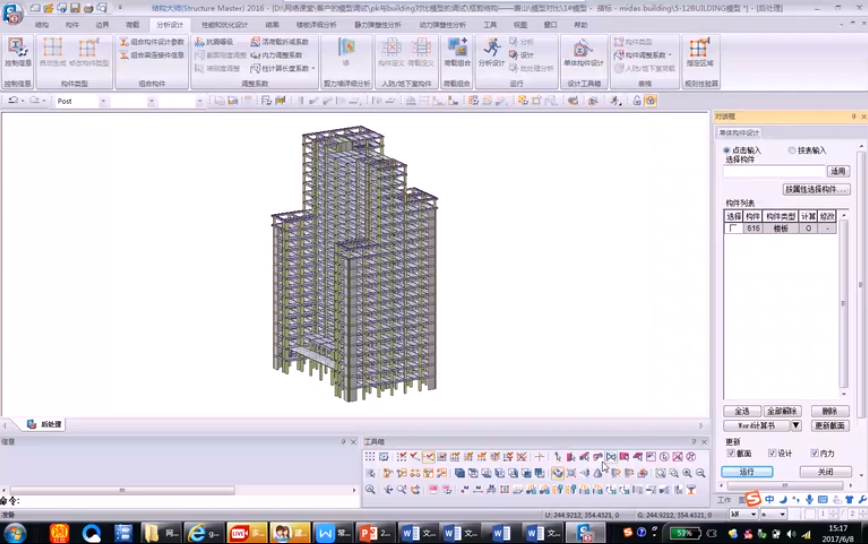The width and height of the screenshot is (868, 544).
Task: Click the highlighted view icon in toolbox second row
Action: [557, 473]
